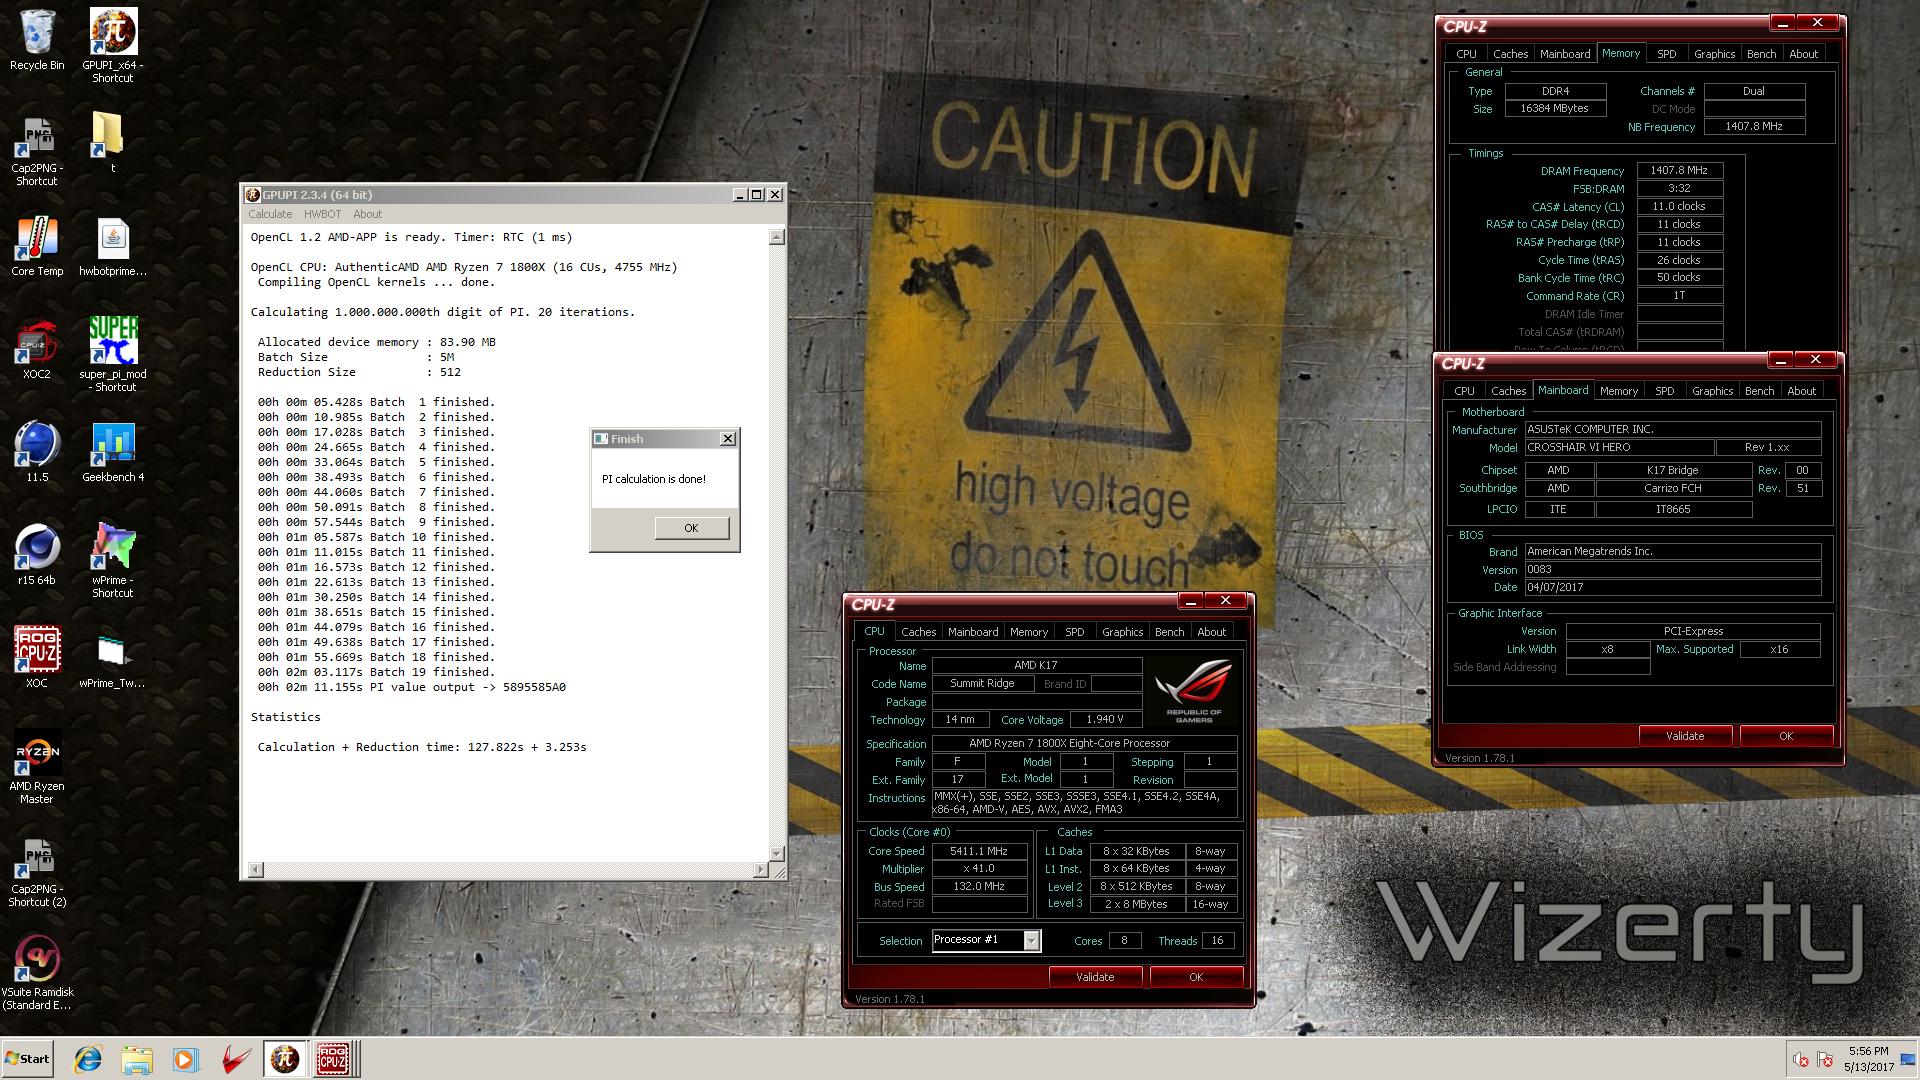Open Bench tab in bottom CPU-Z window
The height and width of the screenshot is (1080, 1920).
click(x=1169, y=632)
